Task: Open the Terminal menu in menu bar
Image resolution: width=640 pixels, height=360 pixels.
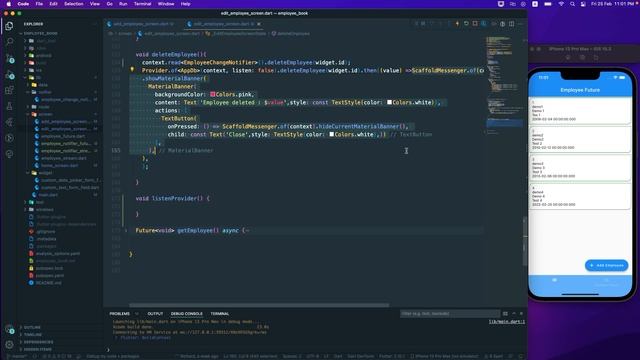Action: click(142, 4)
